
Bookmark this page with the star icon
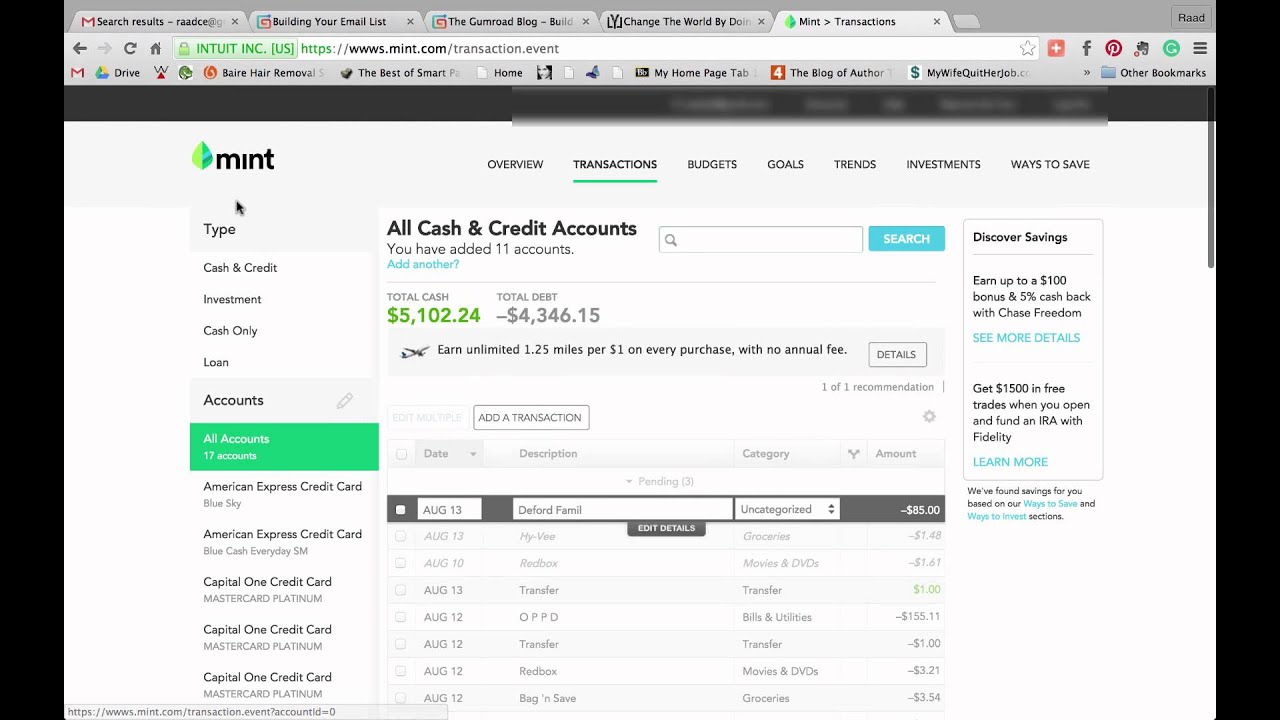[x=1027, y=48]
